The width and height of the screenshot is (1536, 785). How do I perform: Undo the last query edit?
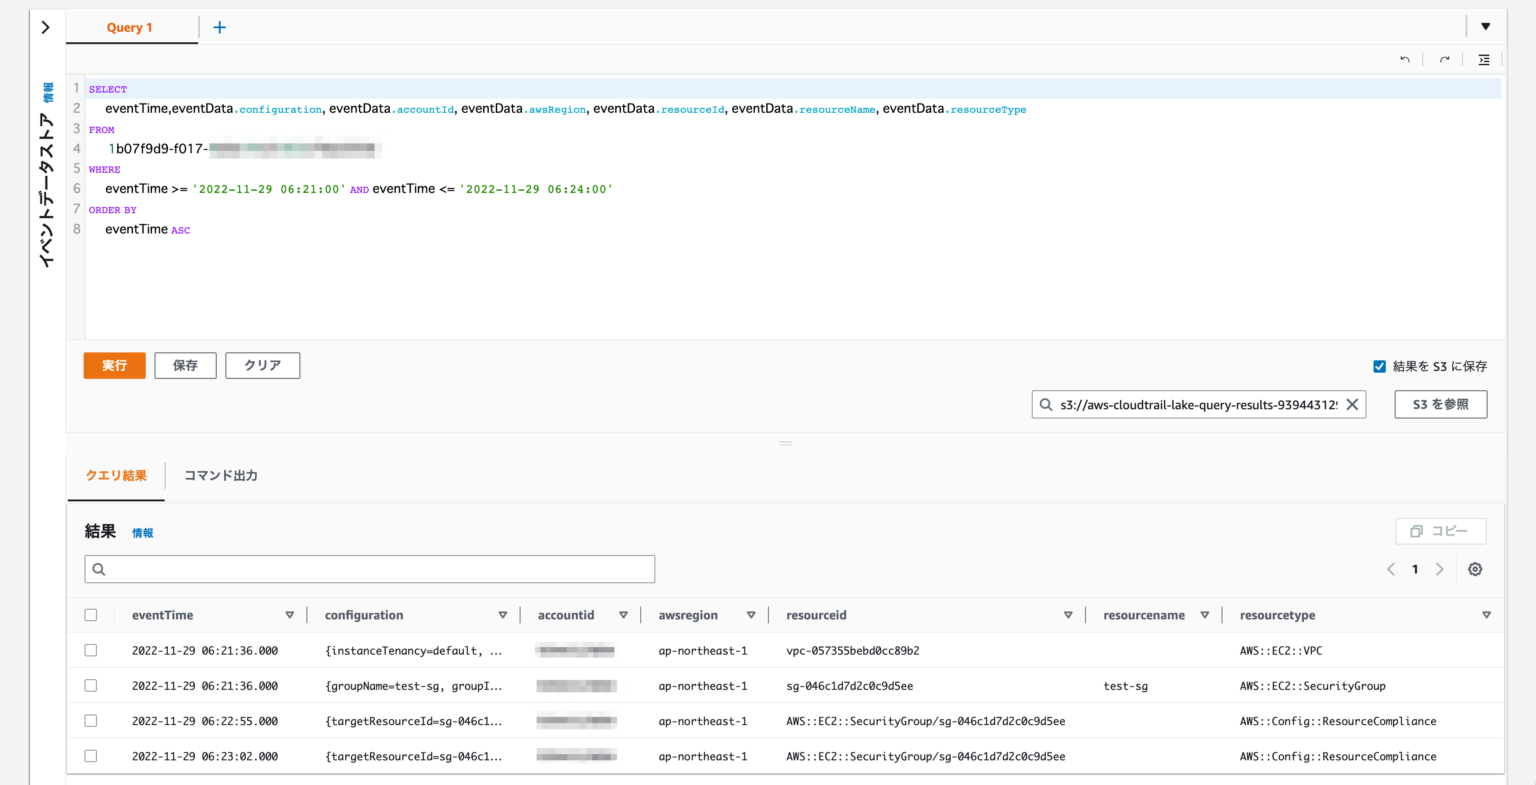pyautogui.click(x=1404, y=59)
